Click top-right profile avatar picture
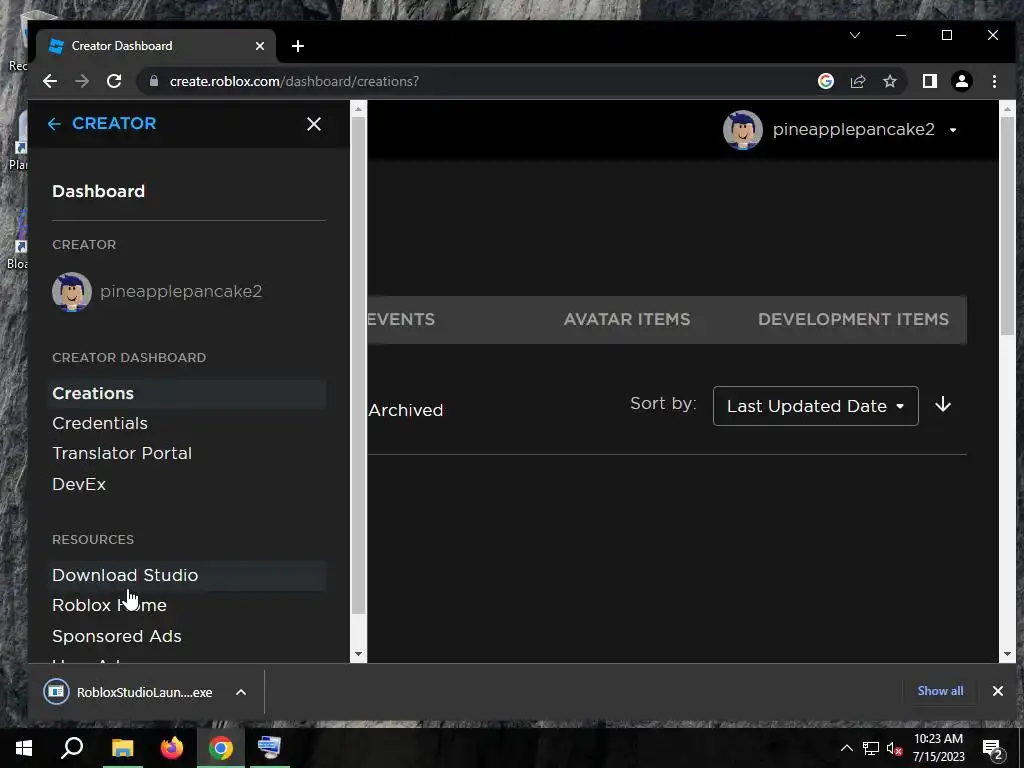Screen dimensions: 1024x768 coord(743,130)
